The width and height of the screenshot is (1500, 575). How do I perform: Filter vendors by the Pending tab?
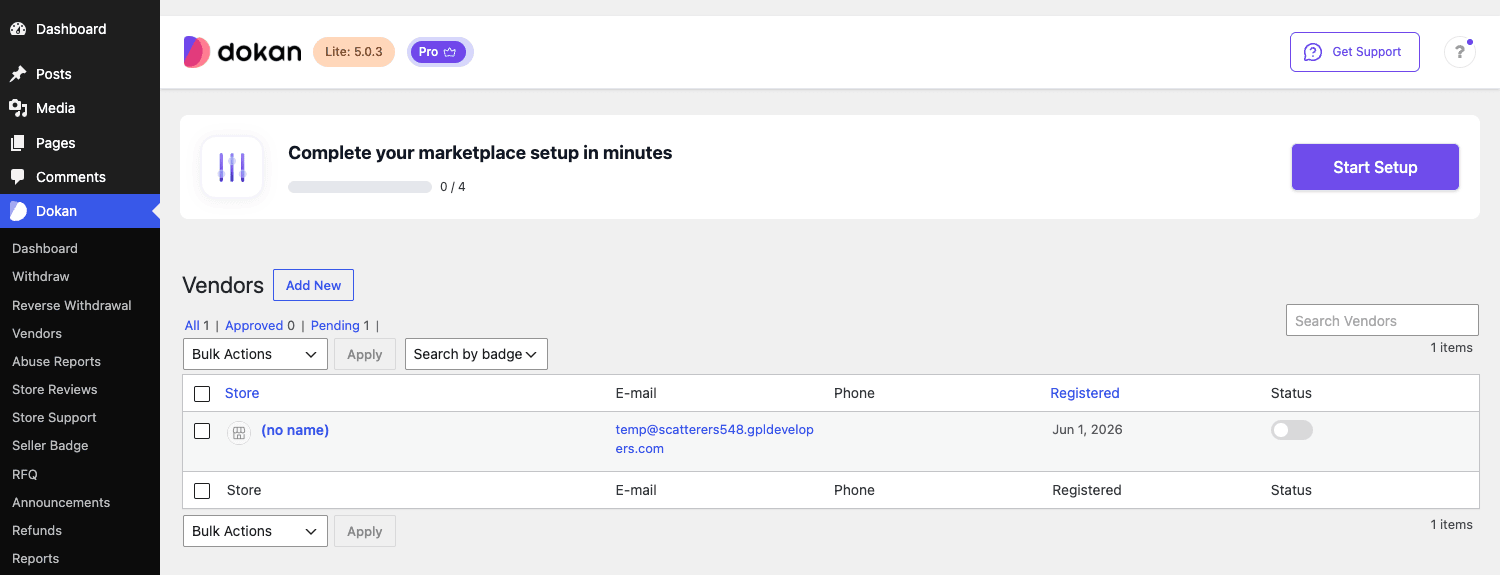click(x=335, y=325)
